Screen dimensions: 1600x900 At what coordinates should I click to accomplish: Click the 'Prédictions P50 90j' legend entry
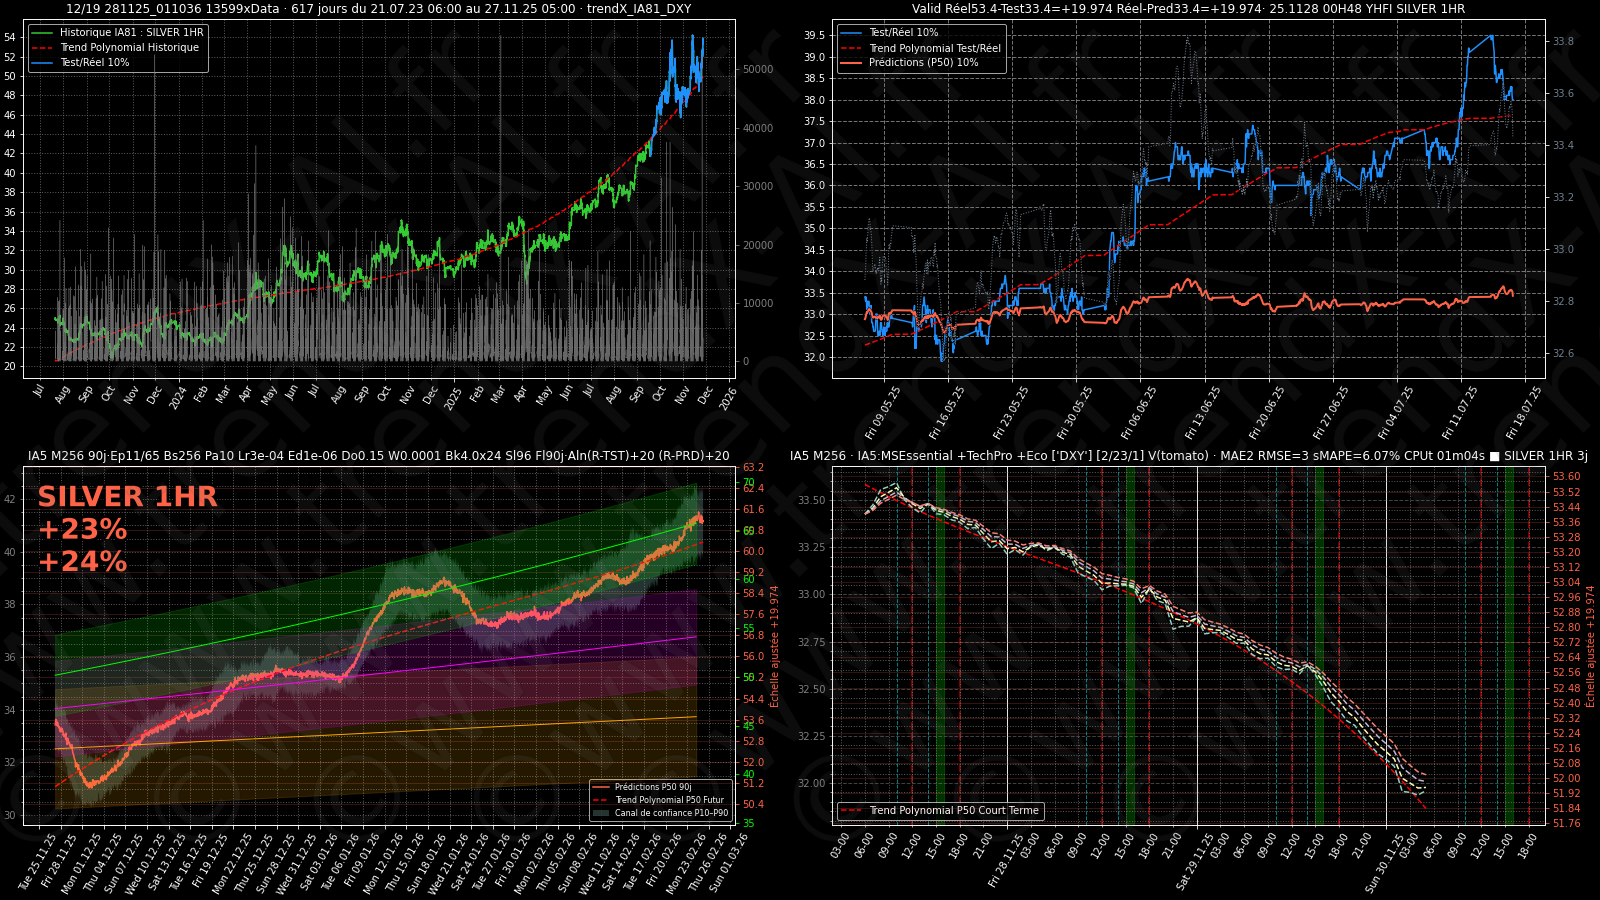653,787
